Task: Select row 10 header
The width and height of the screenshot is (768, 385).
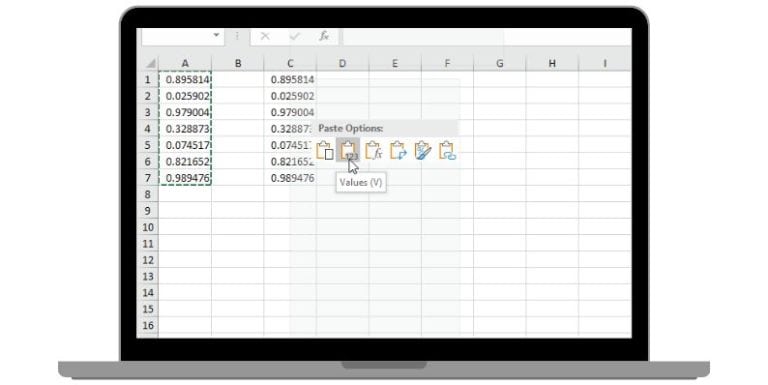Action: pos(148,227)
